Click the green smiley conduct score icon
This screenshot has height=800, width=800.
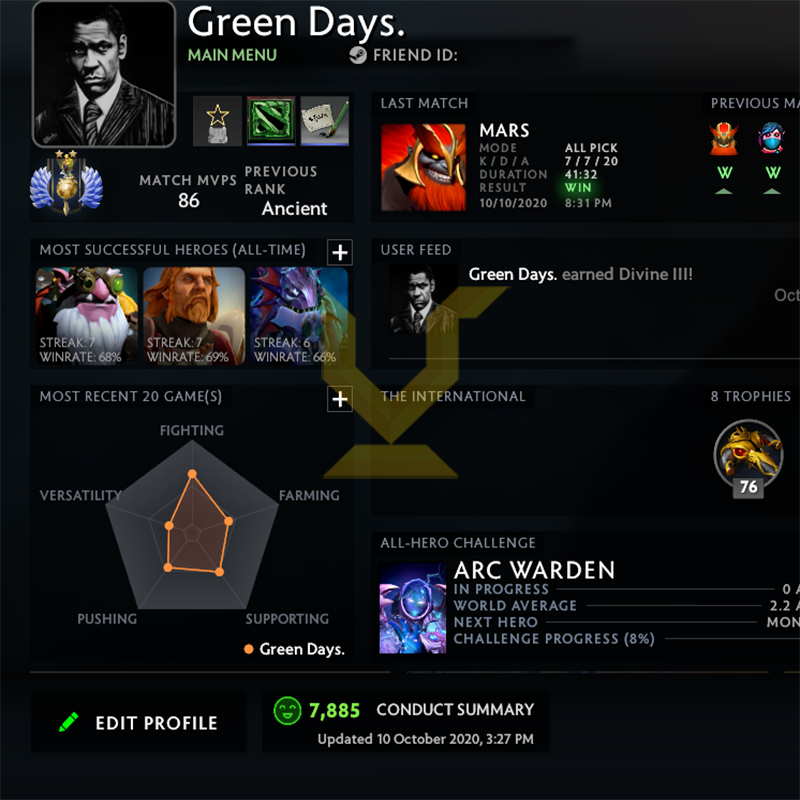pyautogui.click(x=287, y=710)
